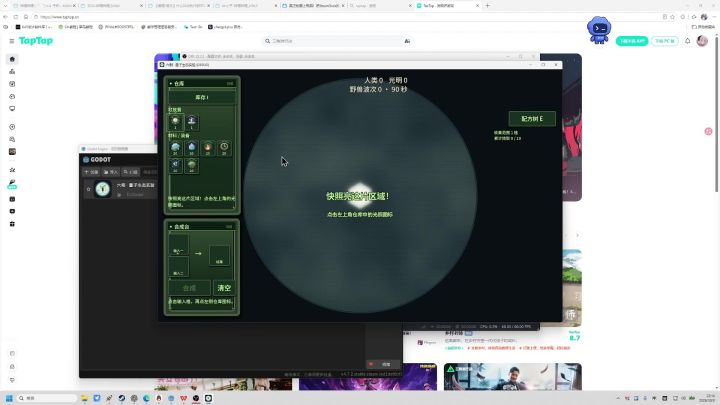Toggle favorite star on Godot project row

click(x=89, y=189)
